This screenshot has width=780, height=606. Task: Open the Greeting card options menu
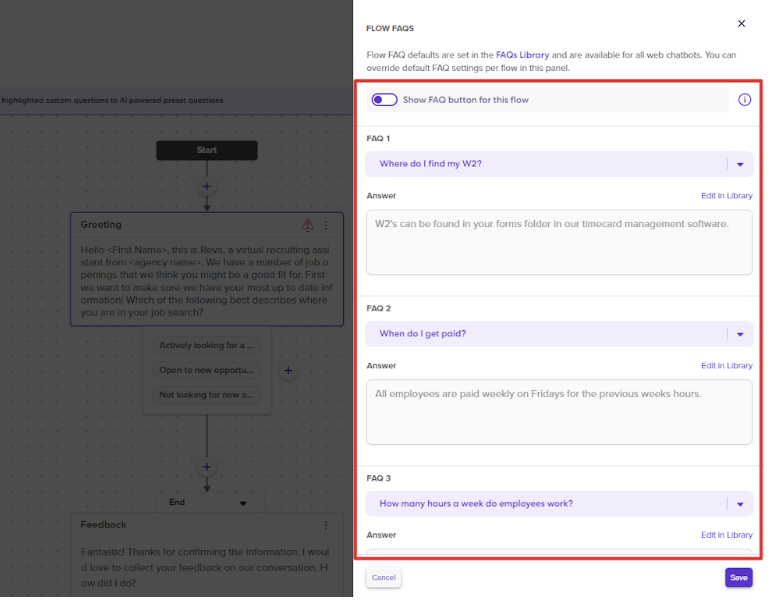point(326,225)
